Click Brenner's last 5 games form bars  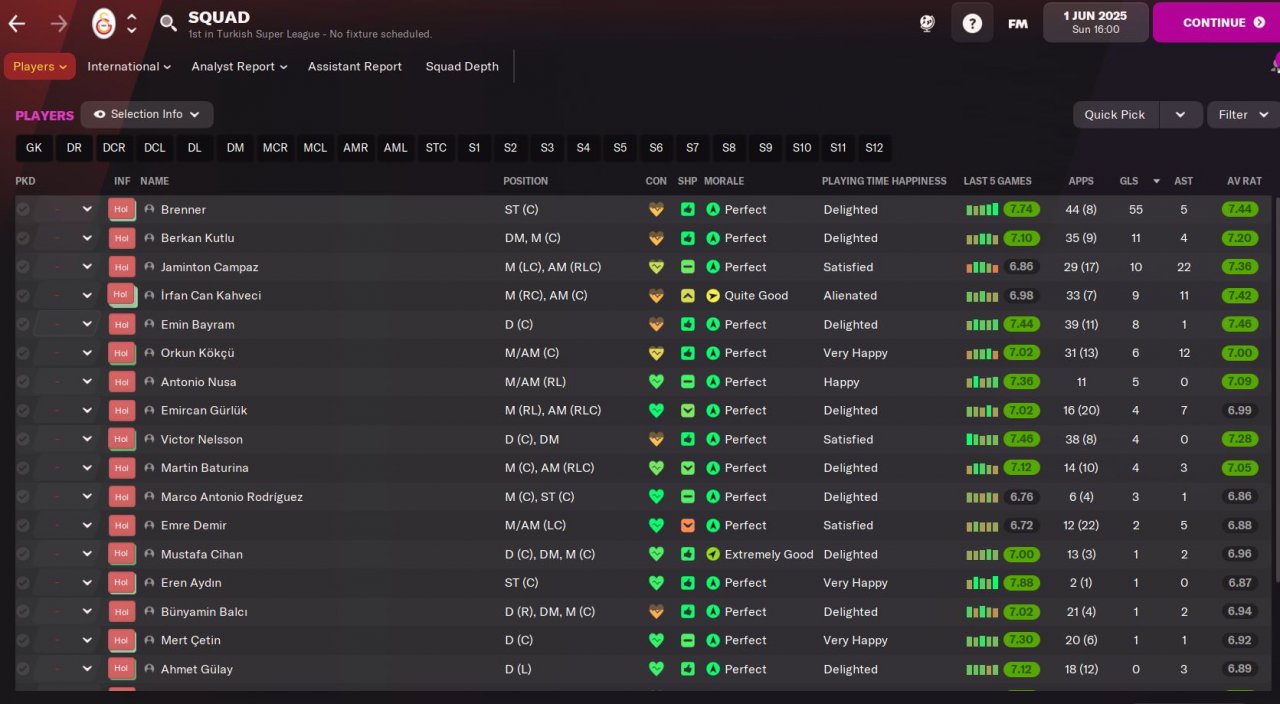point(982,210)
